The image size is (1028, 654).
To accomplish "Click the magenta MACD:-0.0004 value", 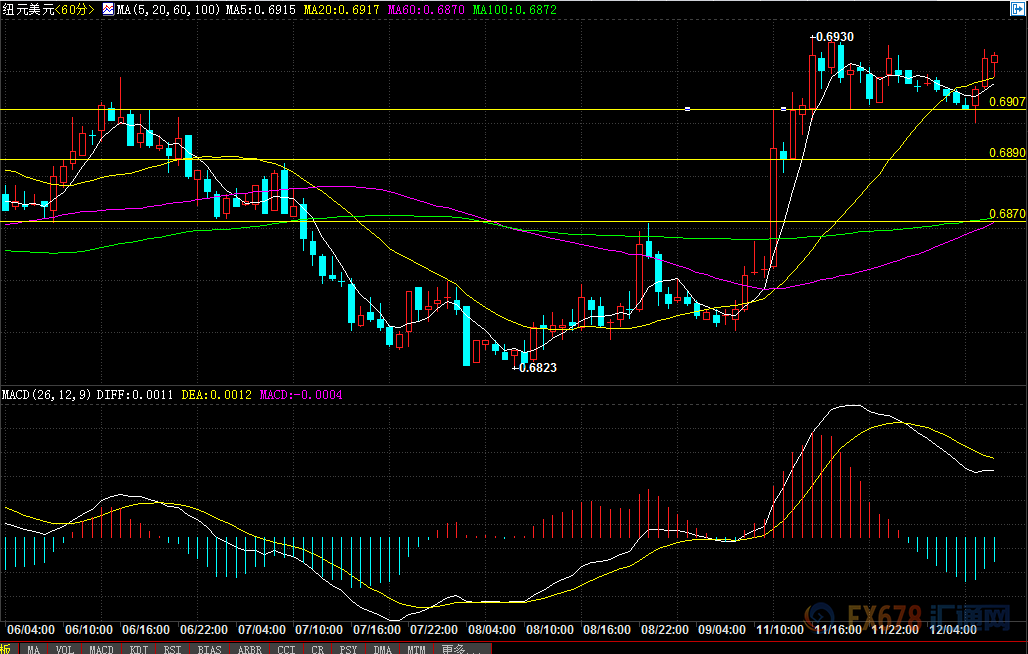I will point(301,394).
